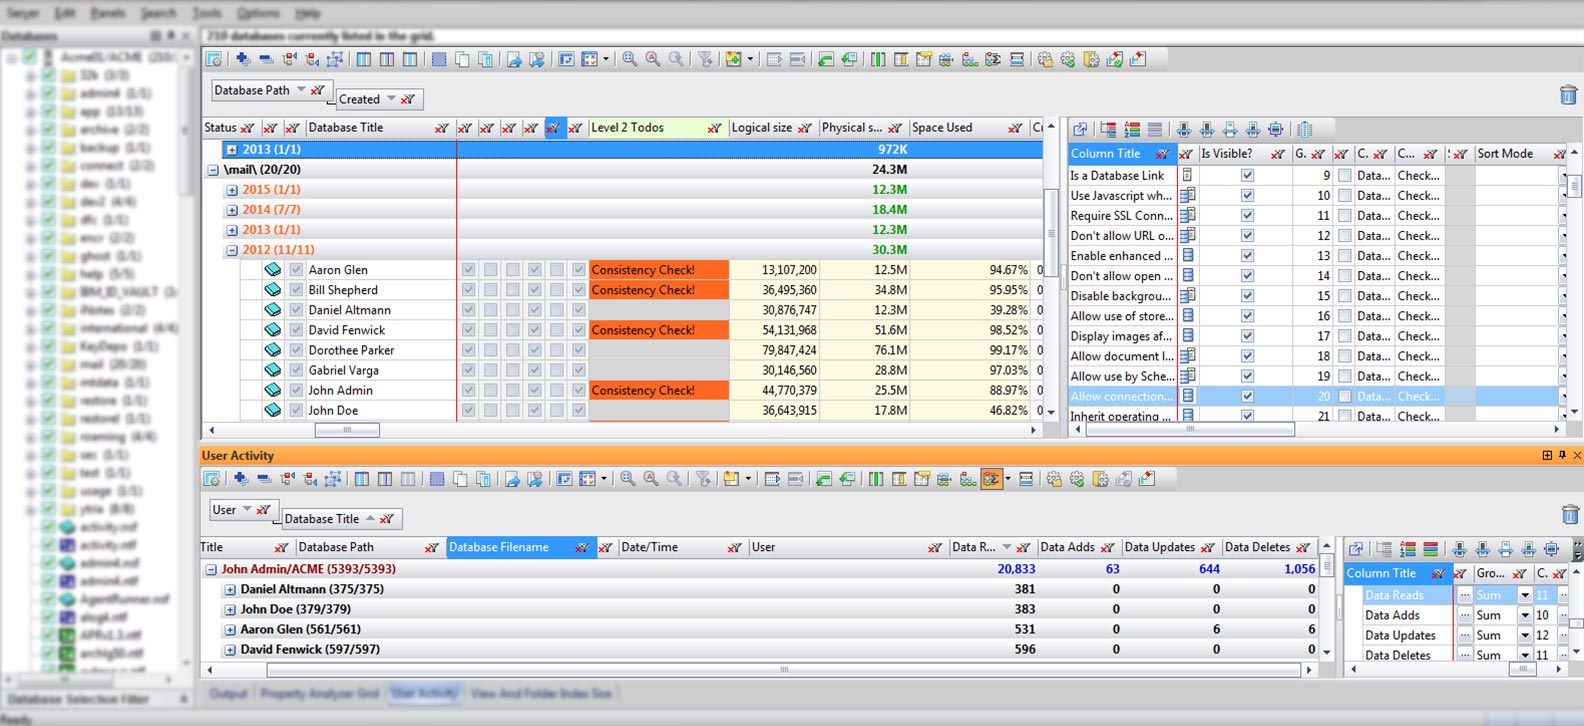Click the green return arrow icon in top toolbar

tap(826, 60)
